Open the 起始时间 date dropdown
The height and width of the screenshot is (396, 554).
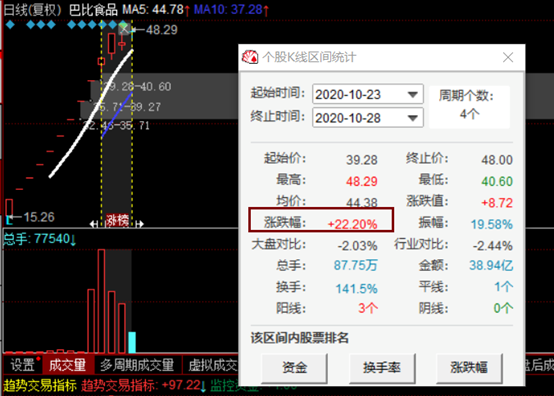(412, 94)
